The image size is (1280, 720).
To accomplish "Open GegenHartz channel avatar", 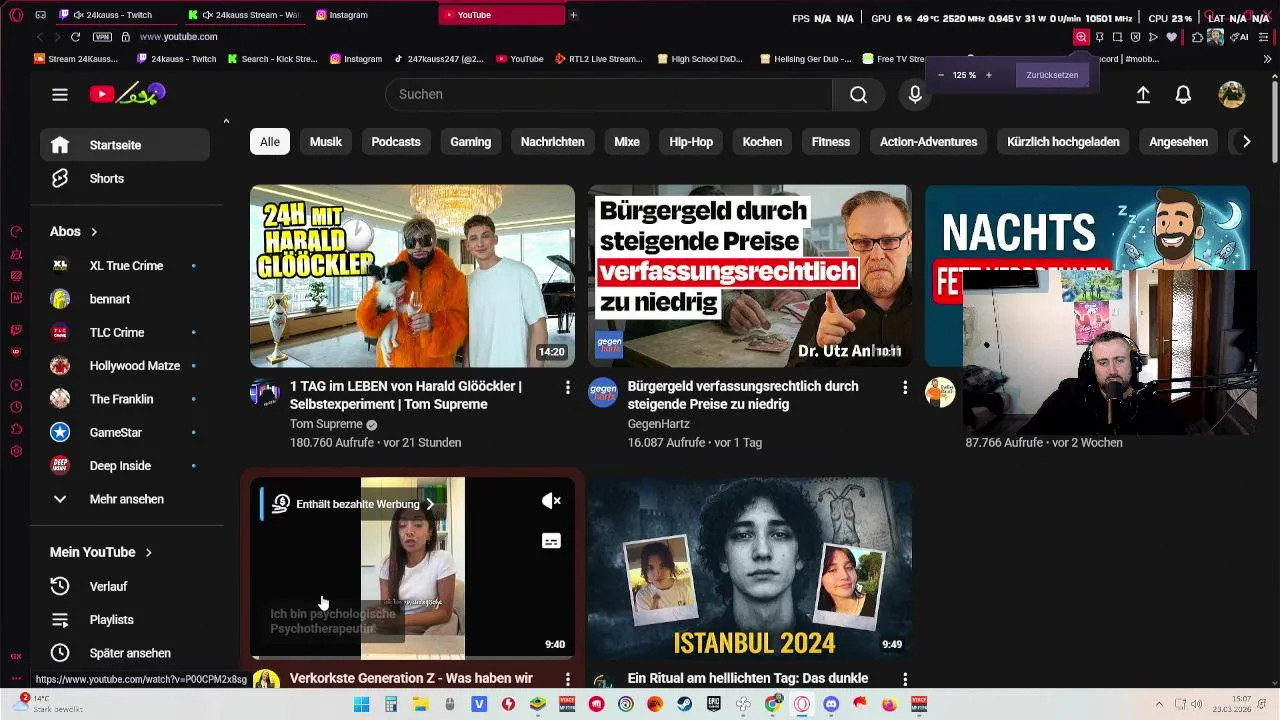I will (x=603, y=393).
